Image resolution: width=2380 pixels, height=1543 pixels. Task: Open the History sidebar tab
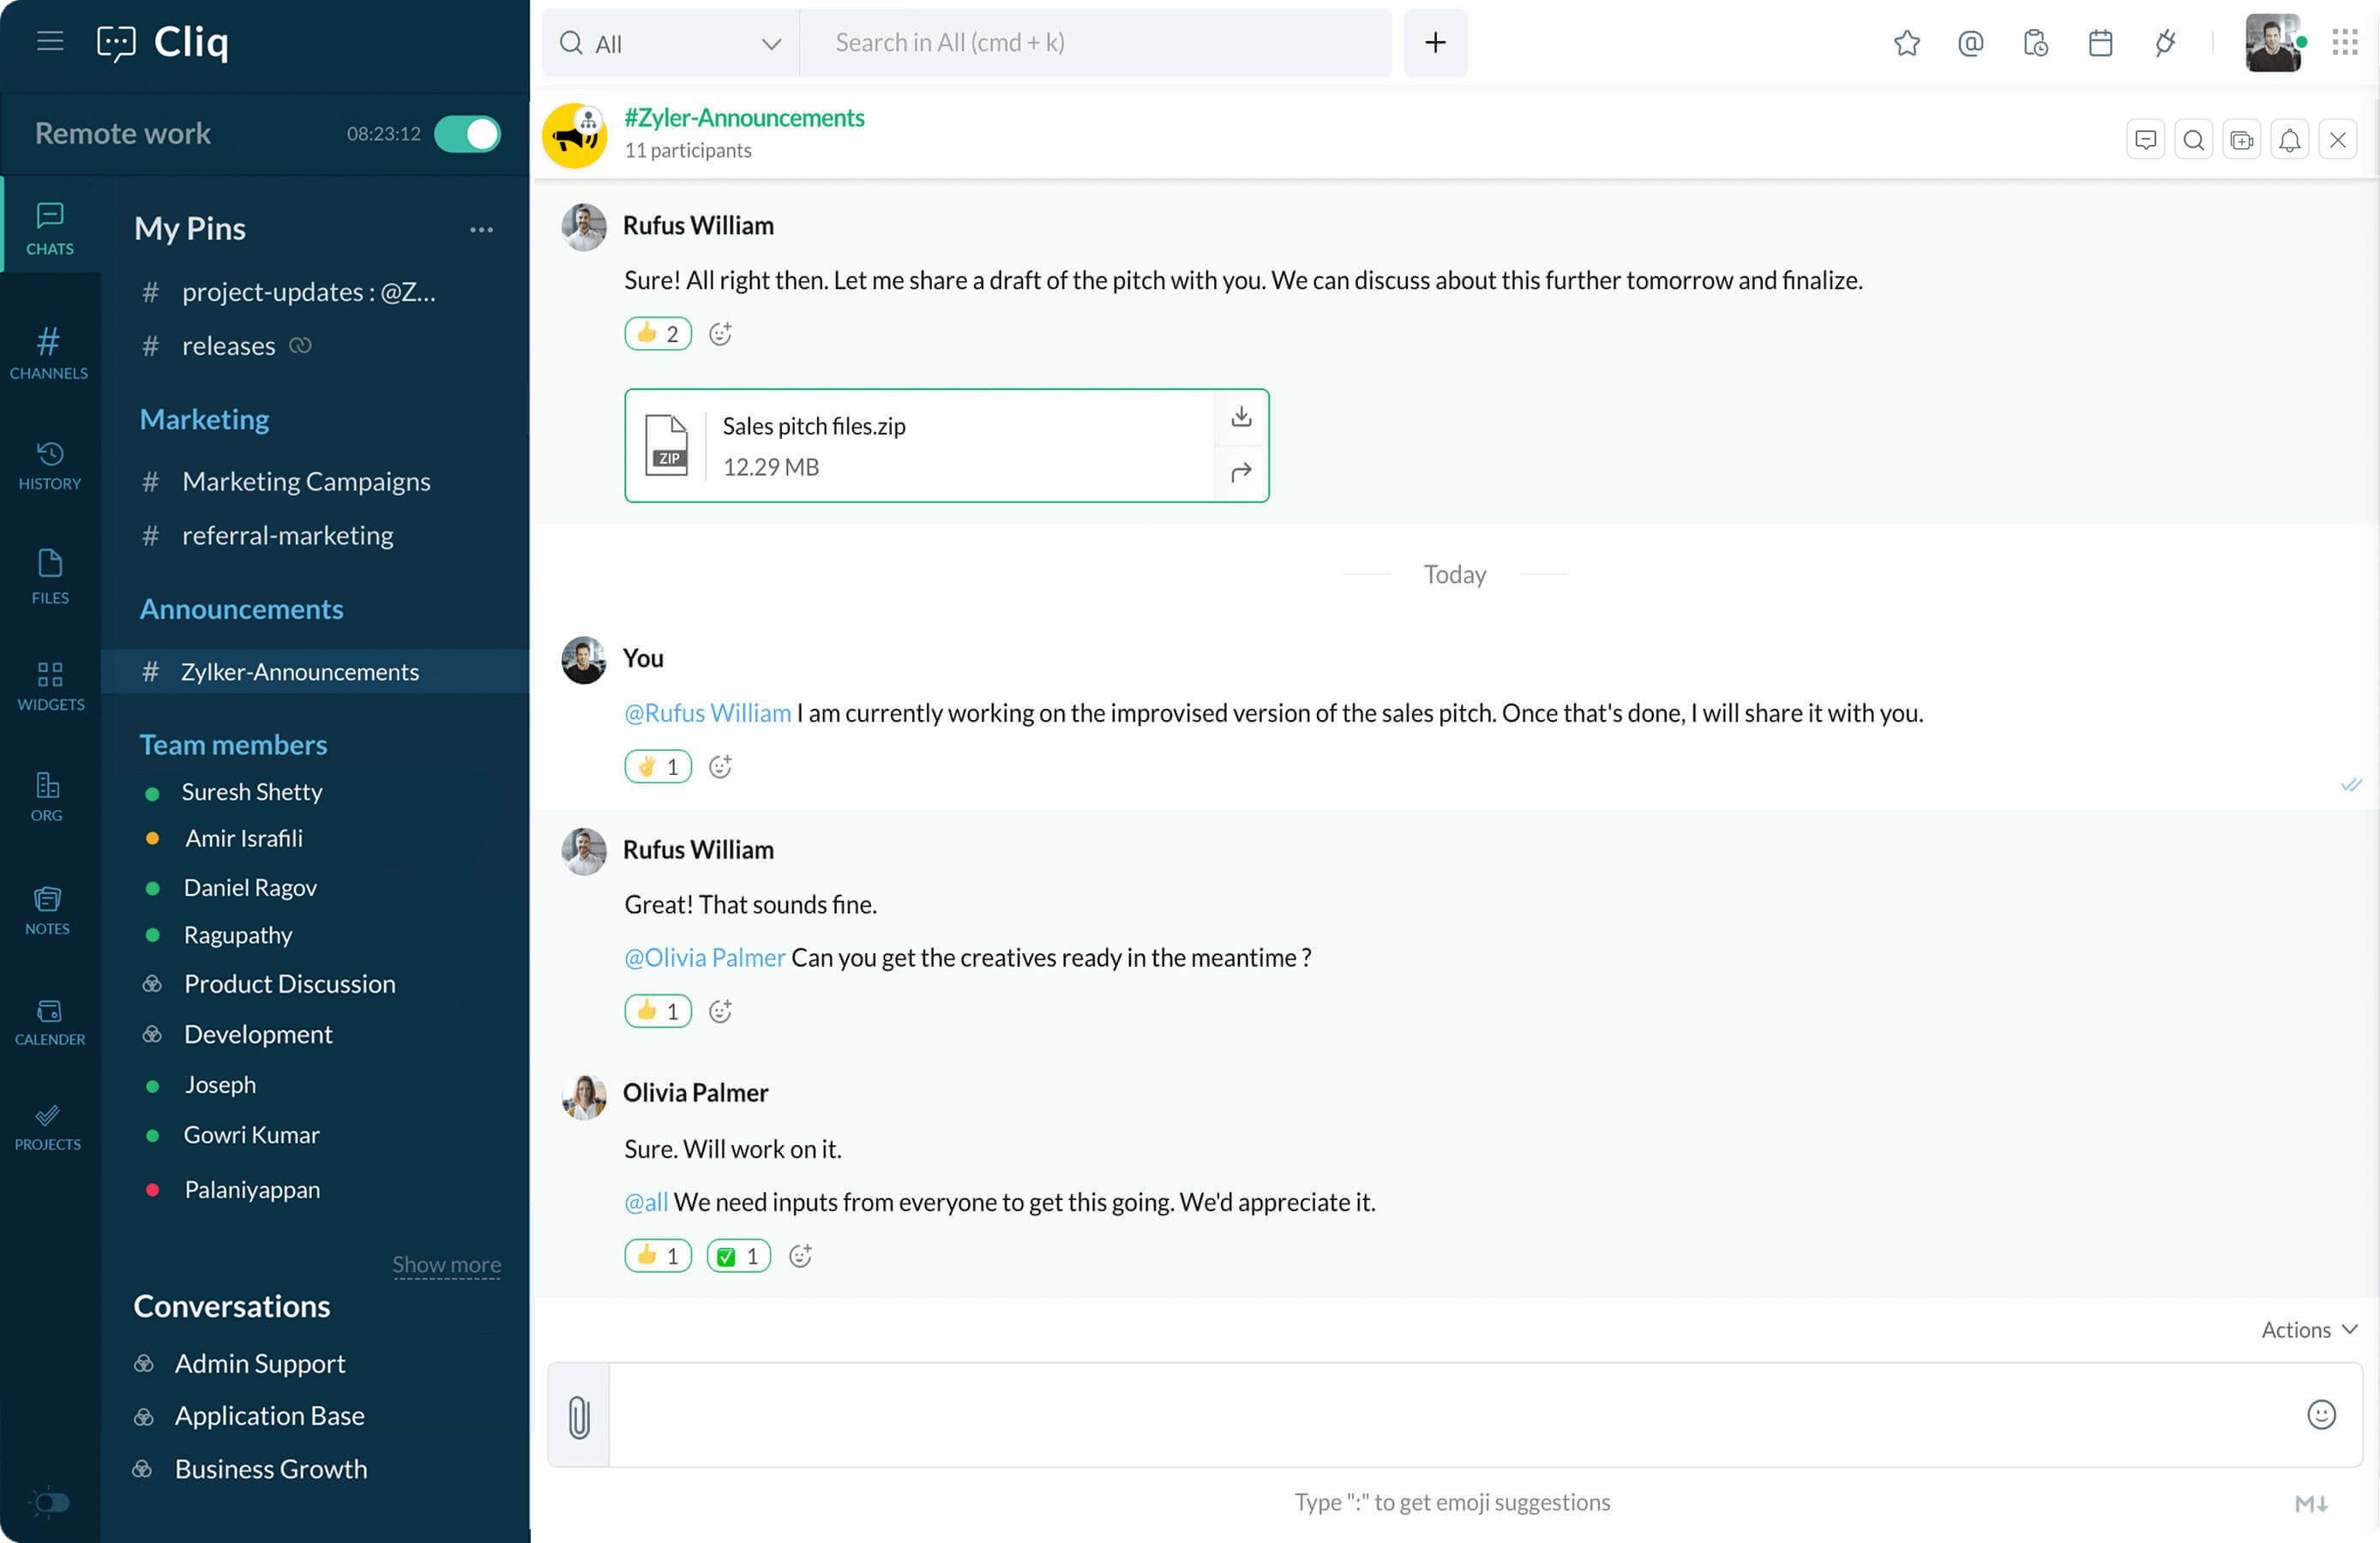click(50, 466)
